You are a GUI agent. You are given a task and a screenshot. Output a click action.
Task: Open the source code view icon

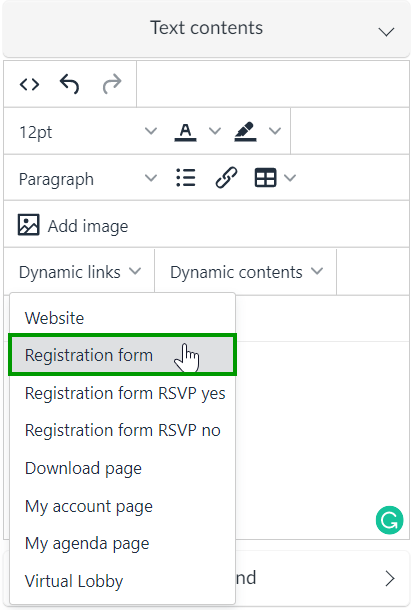pyautogui.click(x=30, y=84)
